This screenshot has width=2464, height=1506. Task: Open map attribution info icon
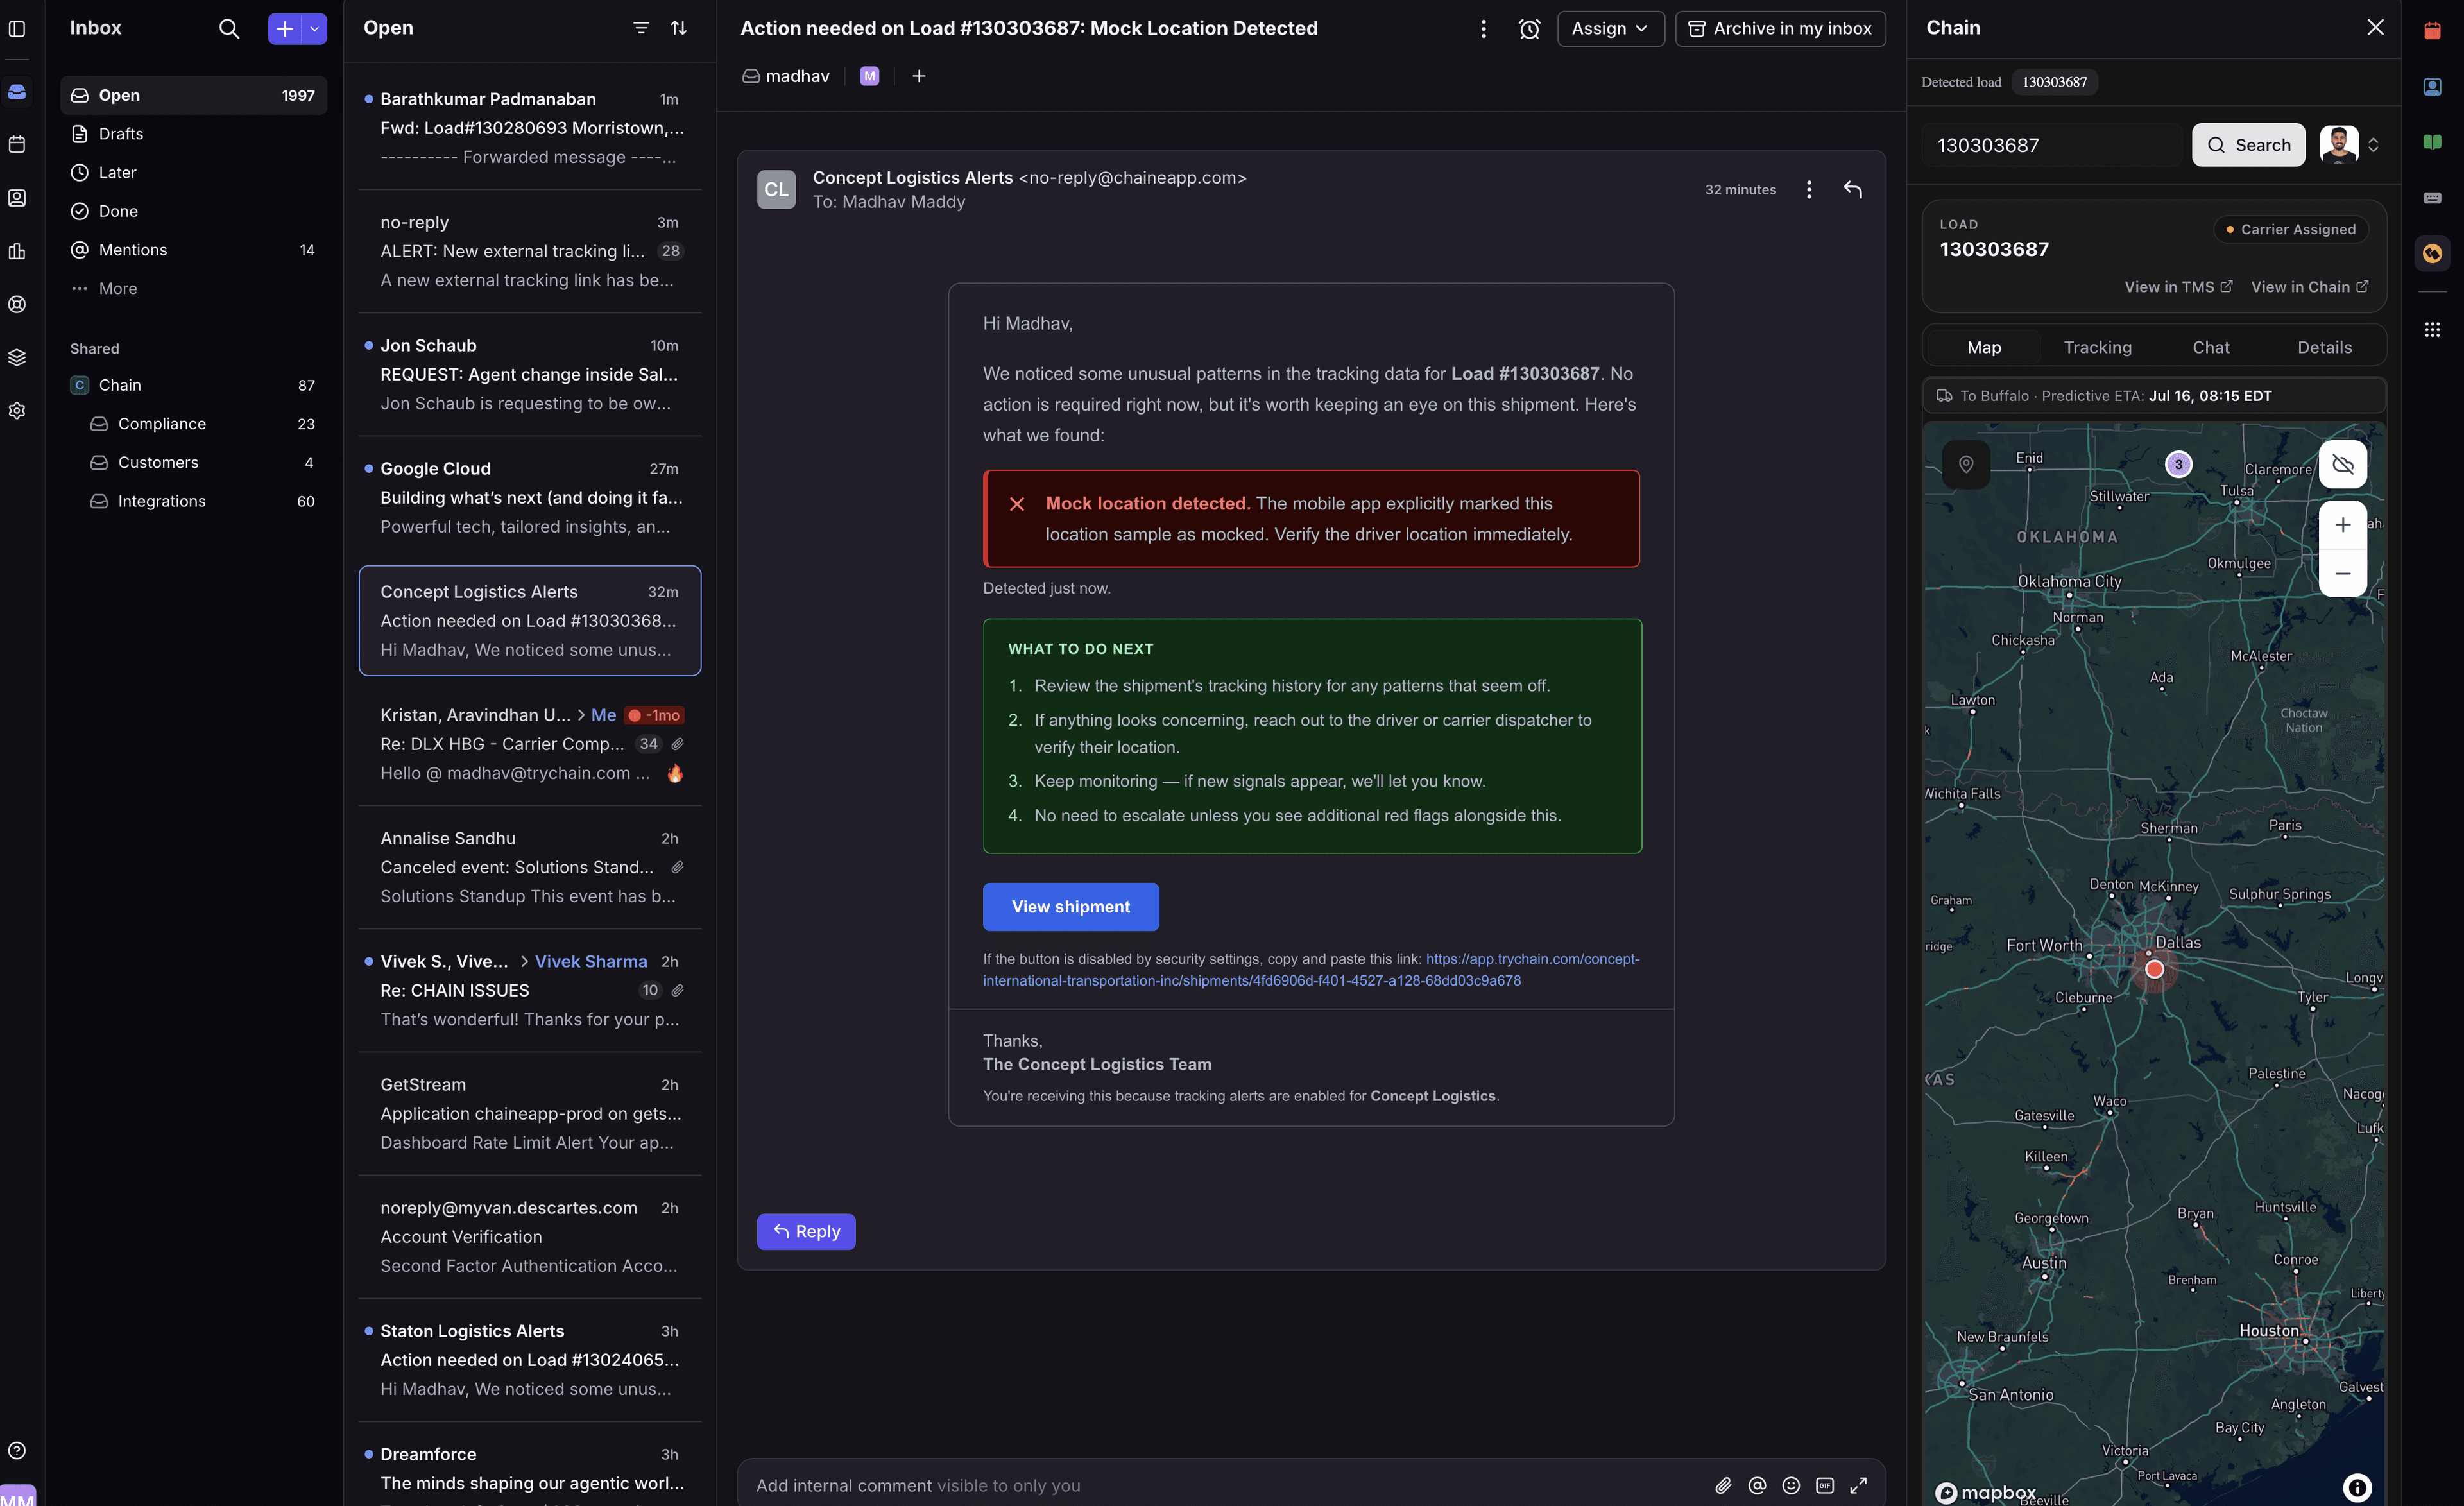(x=2357, y=1488)
